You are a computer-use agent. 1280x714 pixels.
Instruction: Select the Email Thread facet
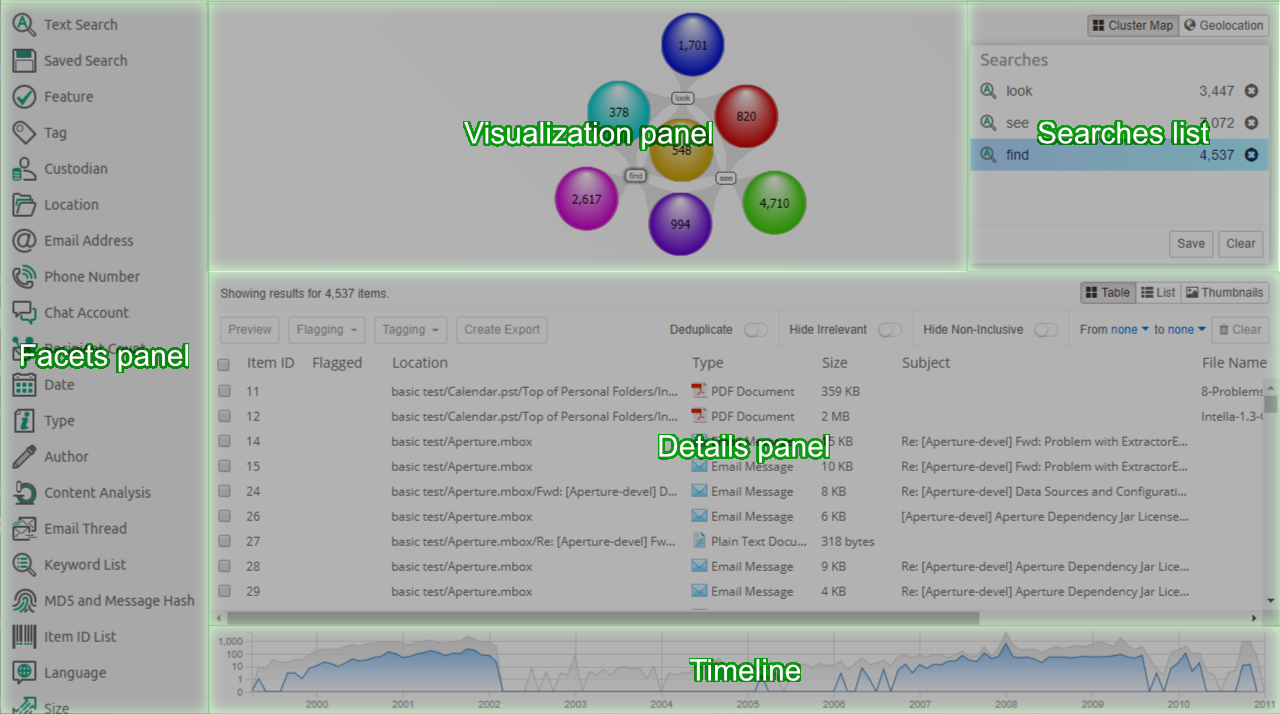coord(86,528)
